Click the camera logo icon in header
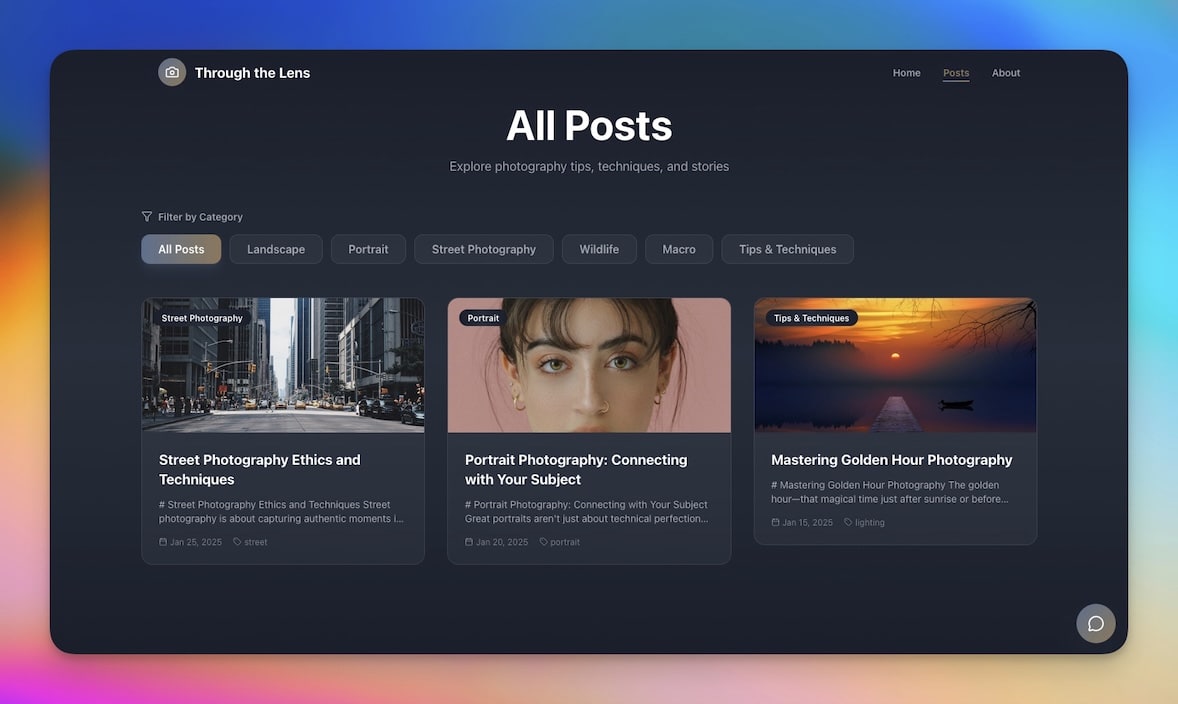 [x=171, y=72]
